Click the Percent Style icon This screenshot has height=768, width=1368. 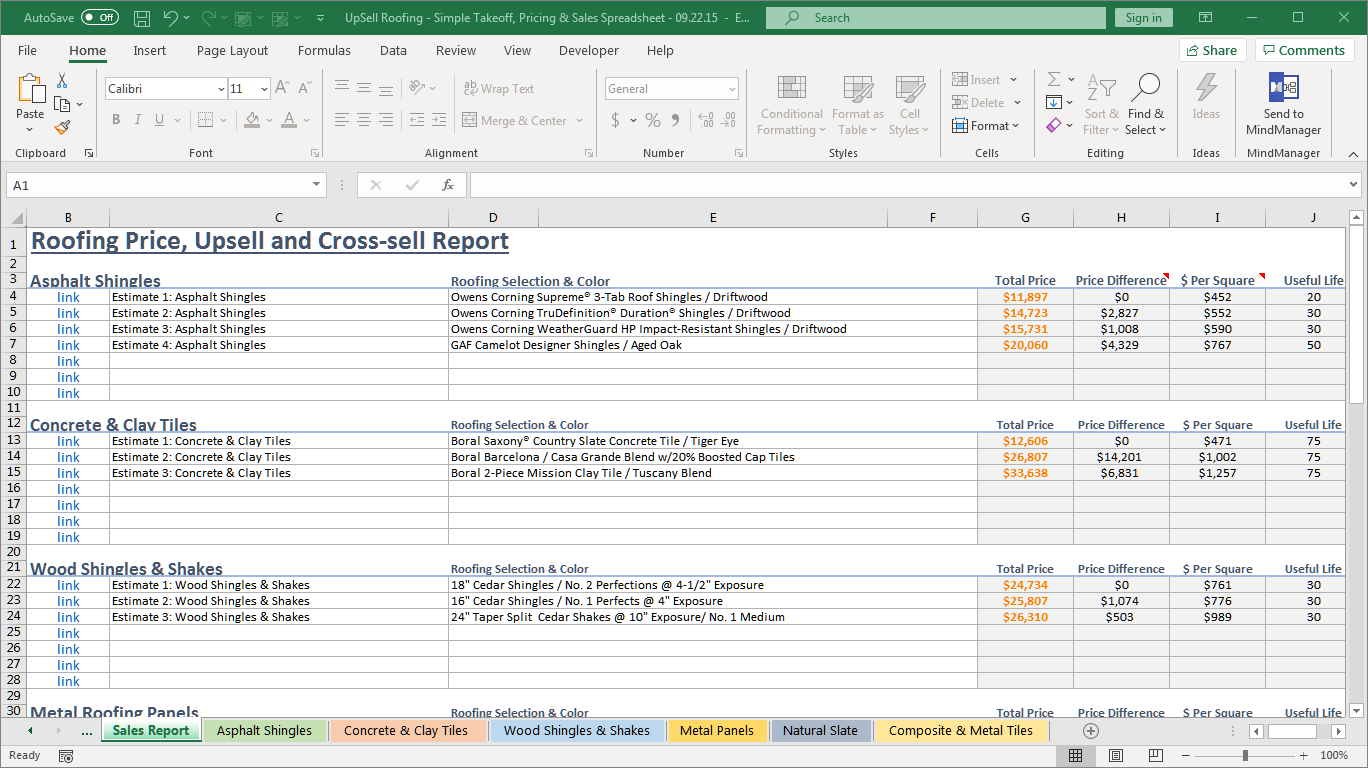(653, 120)
